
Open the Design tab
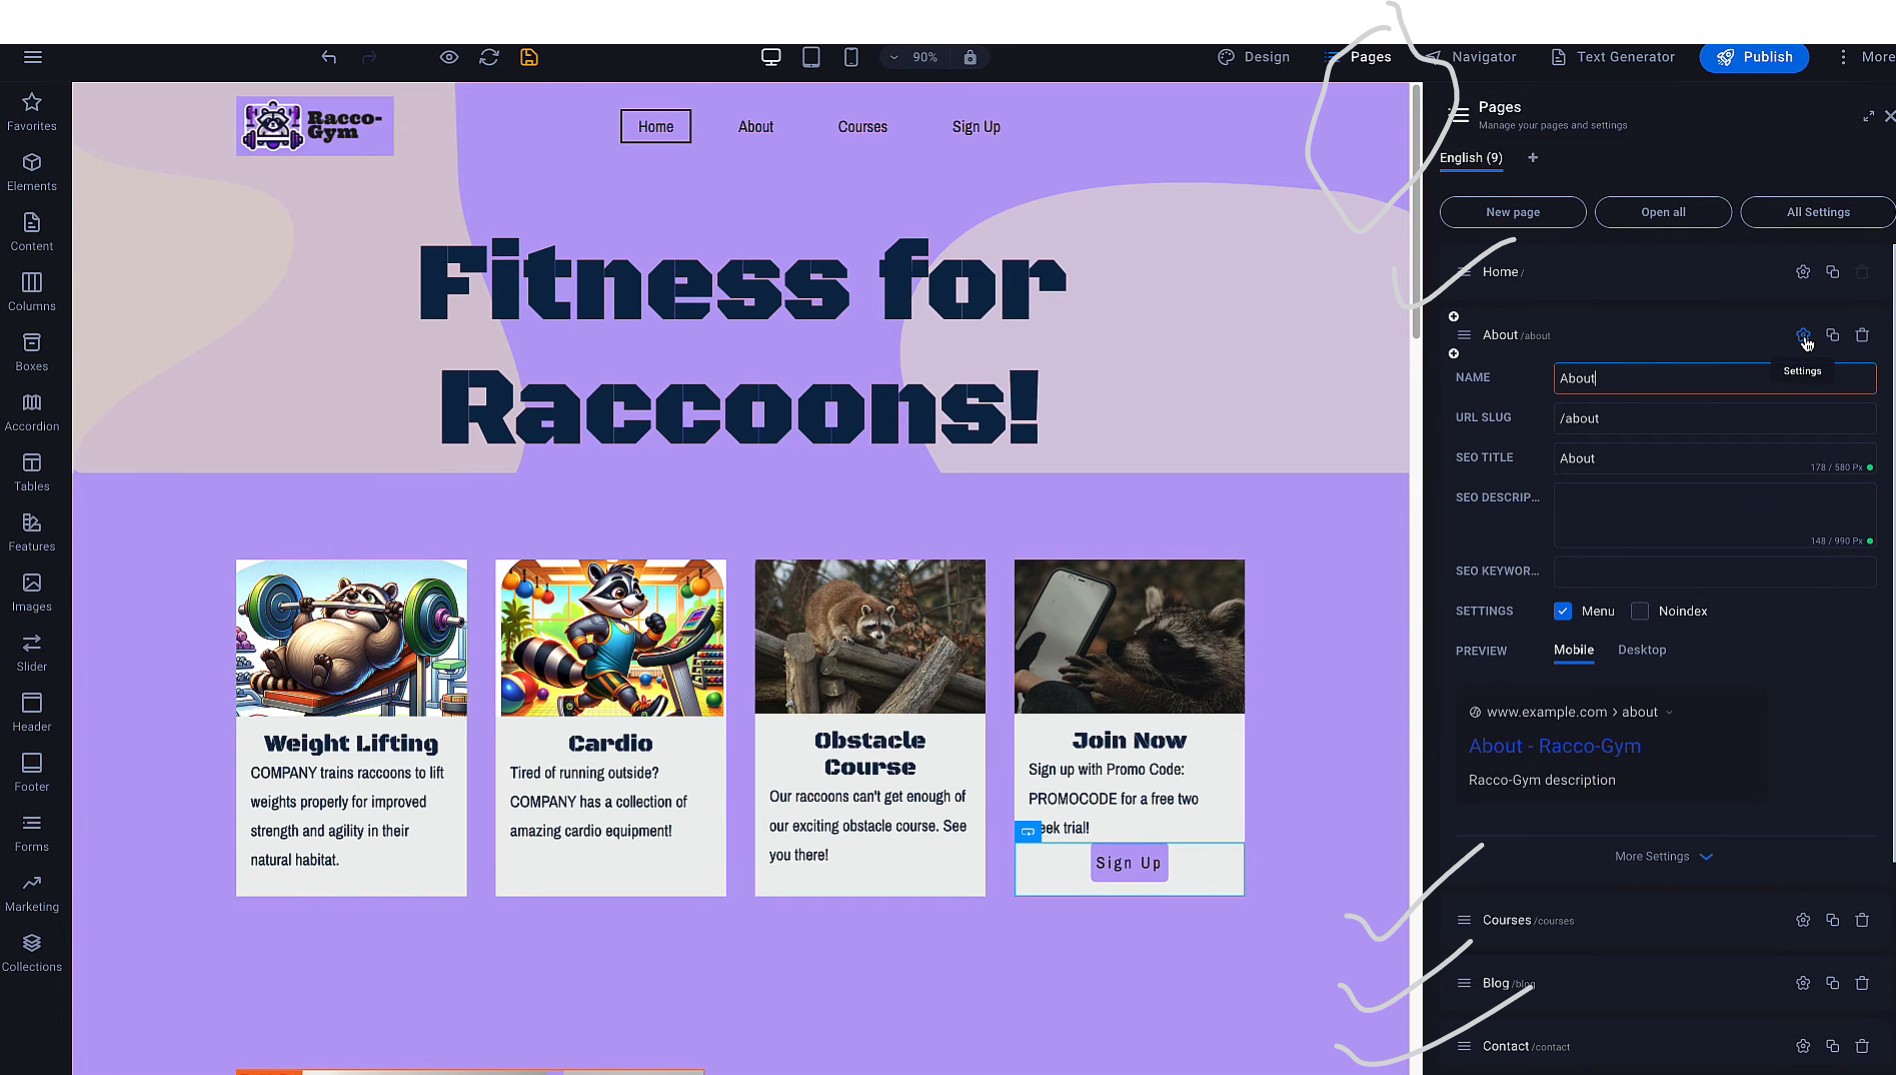1254,57
